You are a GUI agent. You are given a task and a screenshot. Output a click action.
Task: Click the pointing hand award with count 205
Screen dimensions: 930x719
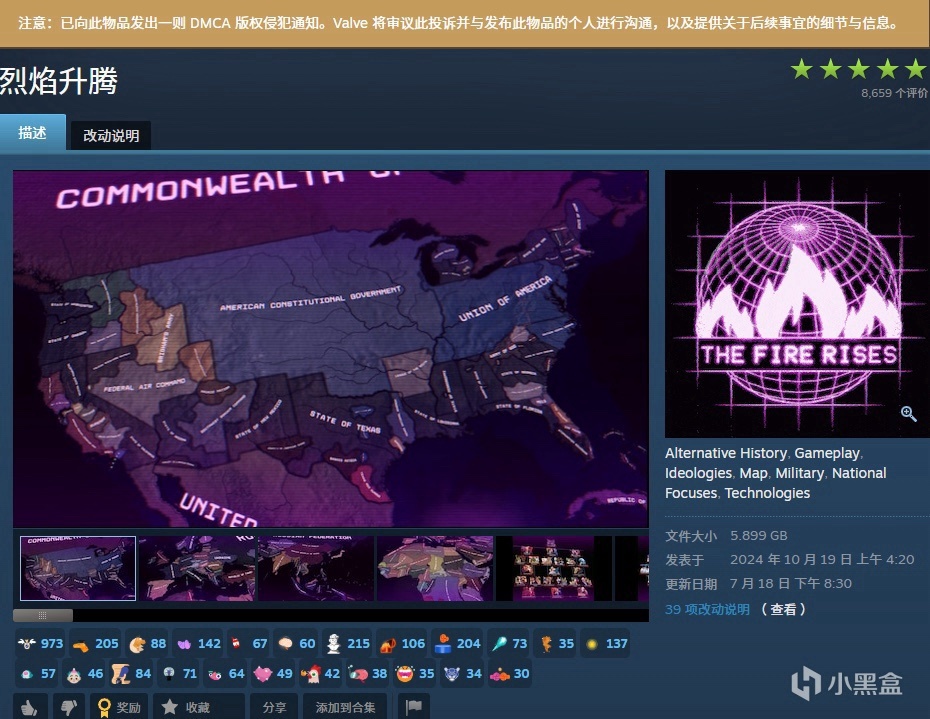coord(95,644)
